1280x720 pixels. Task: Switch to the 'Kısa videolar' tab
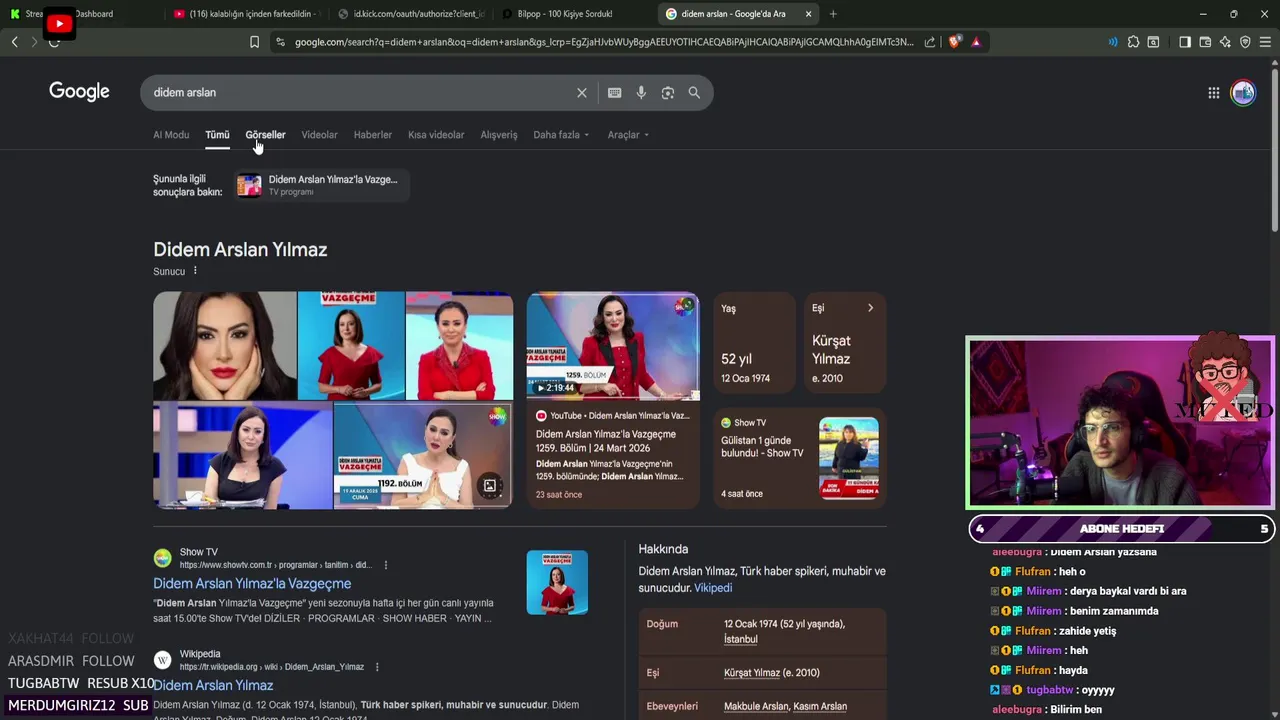(x=436, y=135)
